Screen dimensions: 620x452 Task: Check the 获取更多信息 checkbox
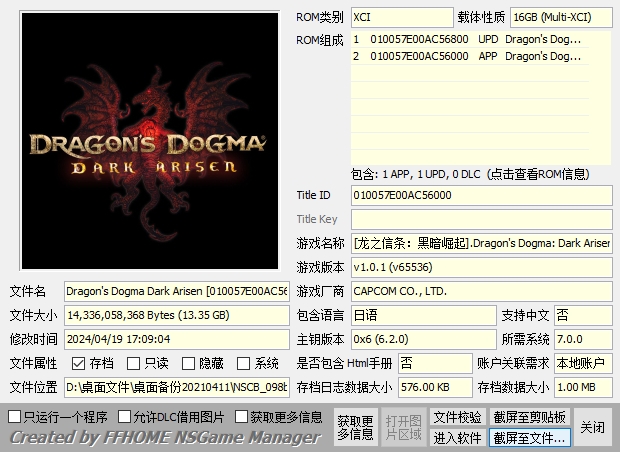[242, 416]
